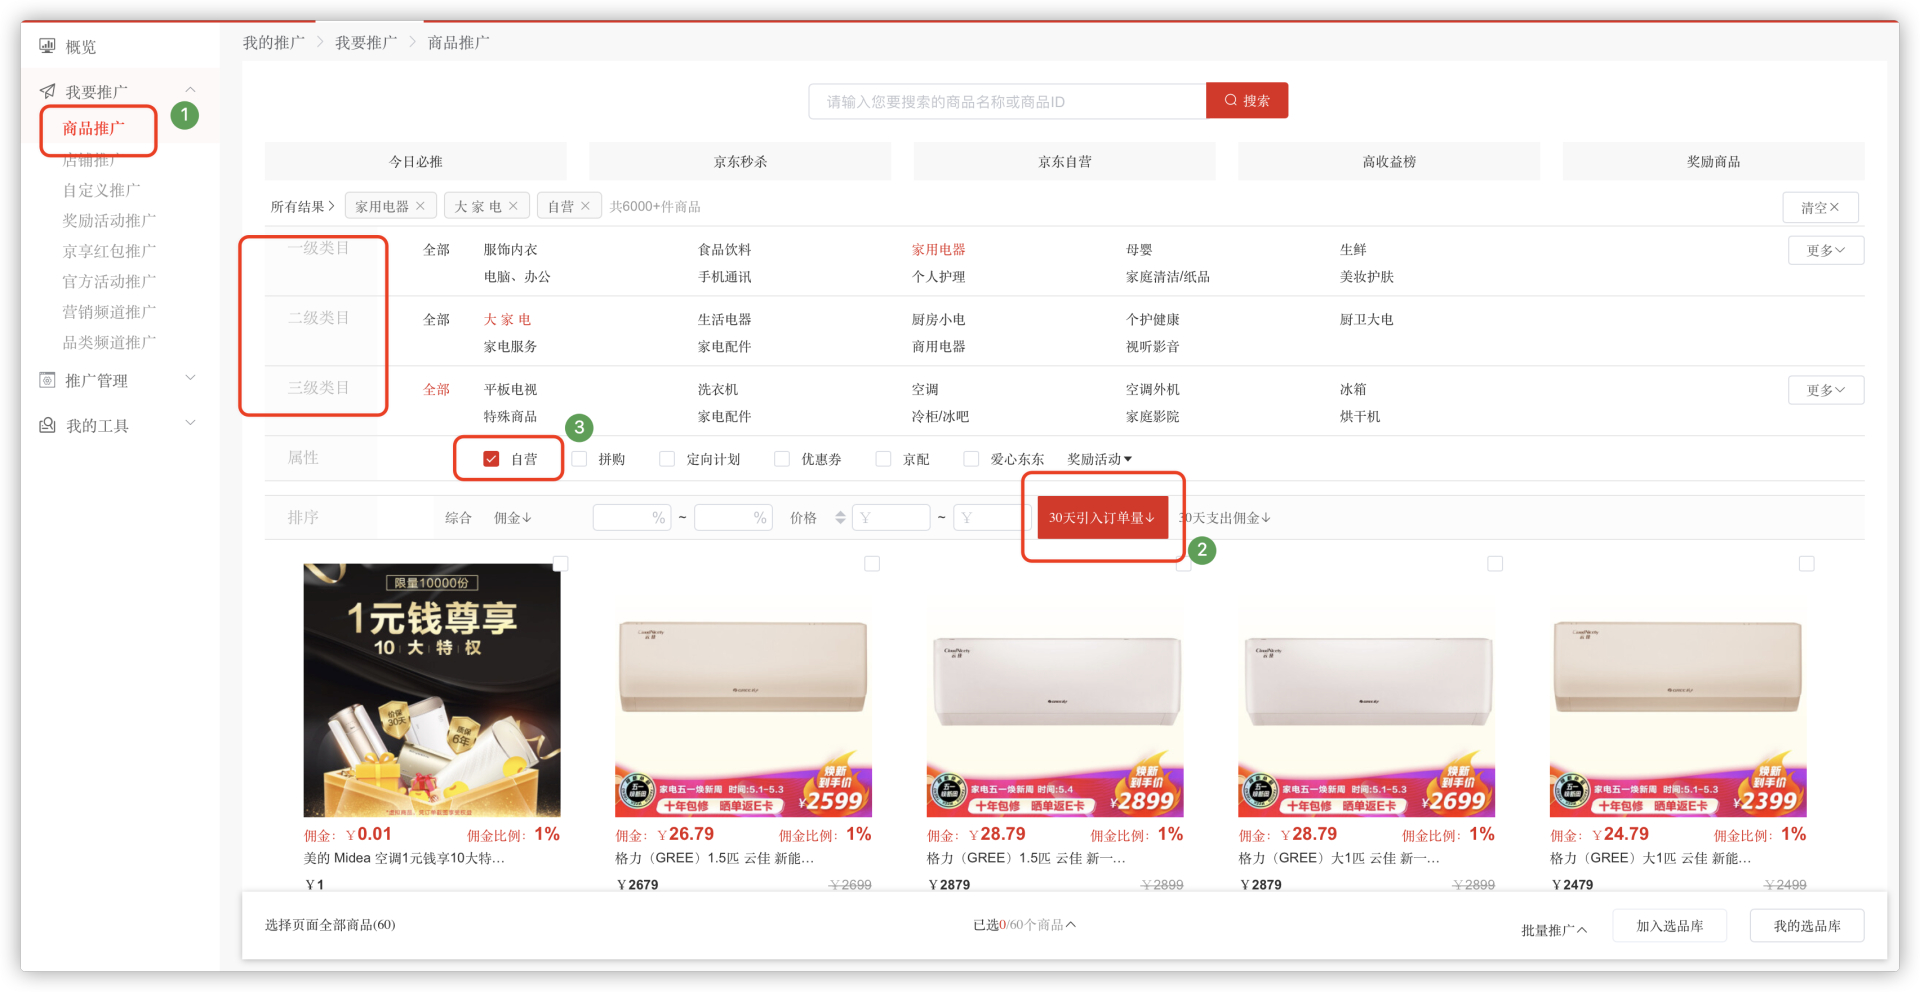
Task: Expand 更多 for first-level categories
Action: [x=1826, y=250]
